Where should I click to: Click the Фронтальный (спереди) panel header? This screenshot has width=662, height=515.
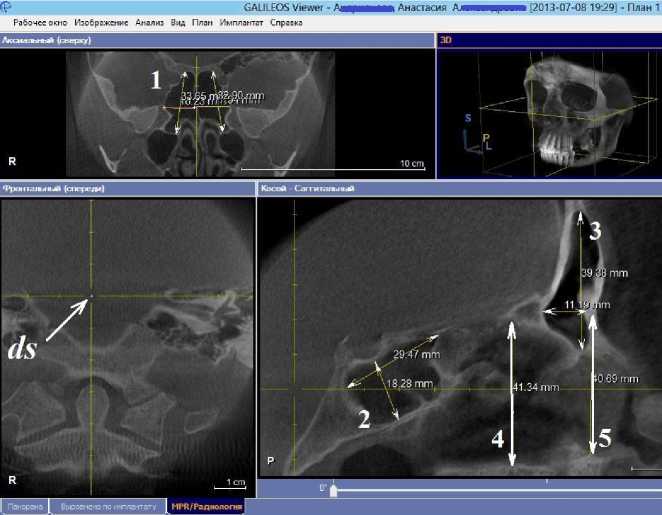tap(128, 188)
